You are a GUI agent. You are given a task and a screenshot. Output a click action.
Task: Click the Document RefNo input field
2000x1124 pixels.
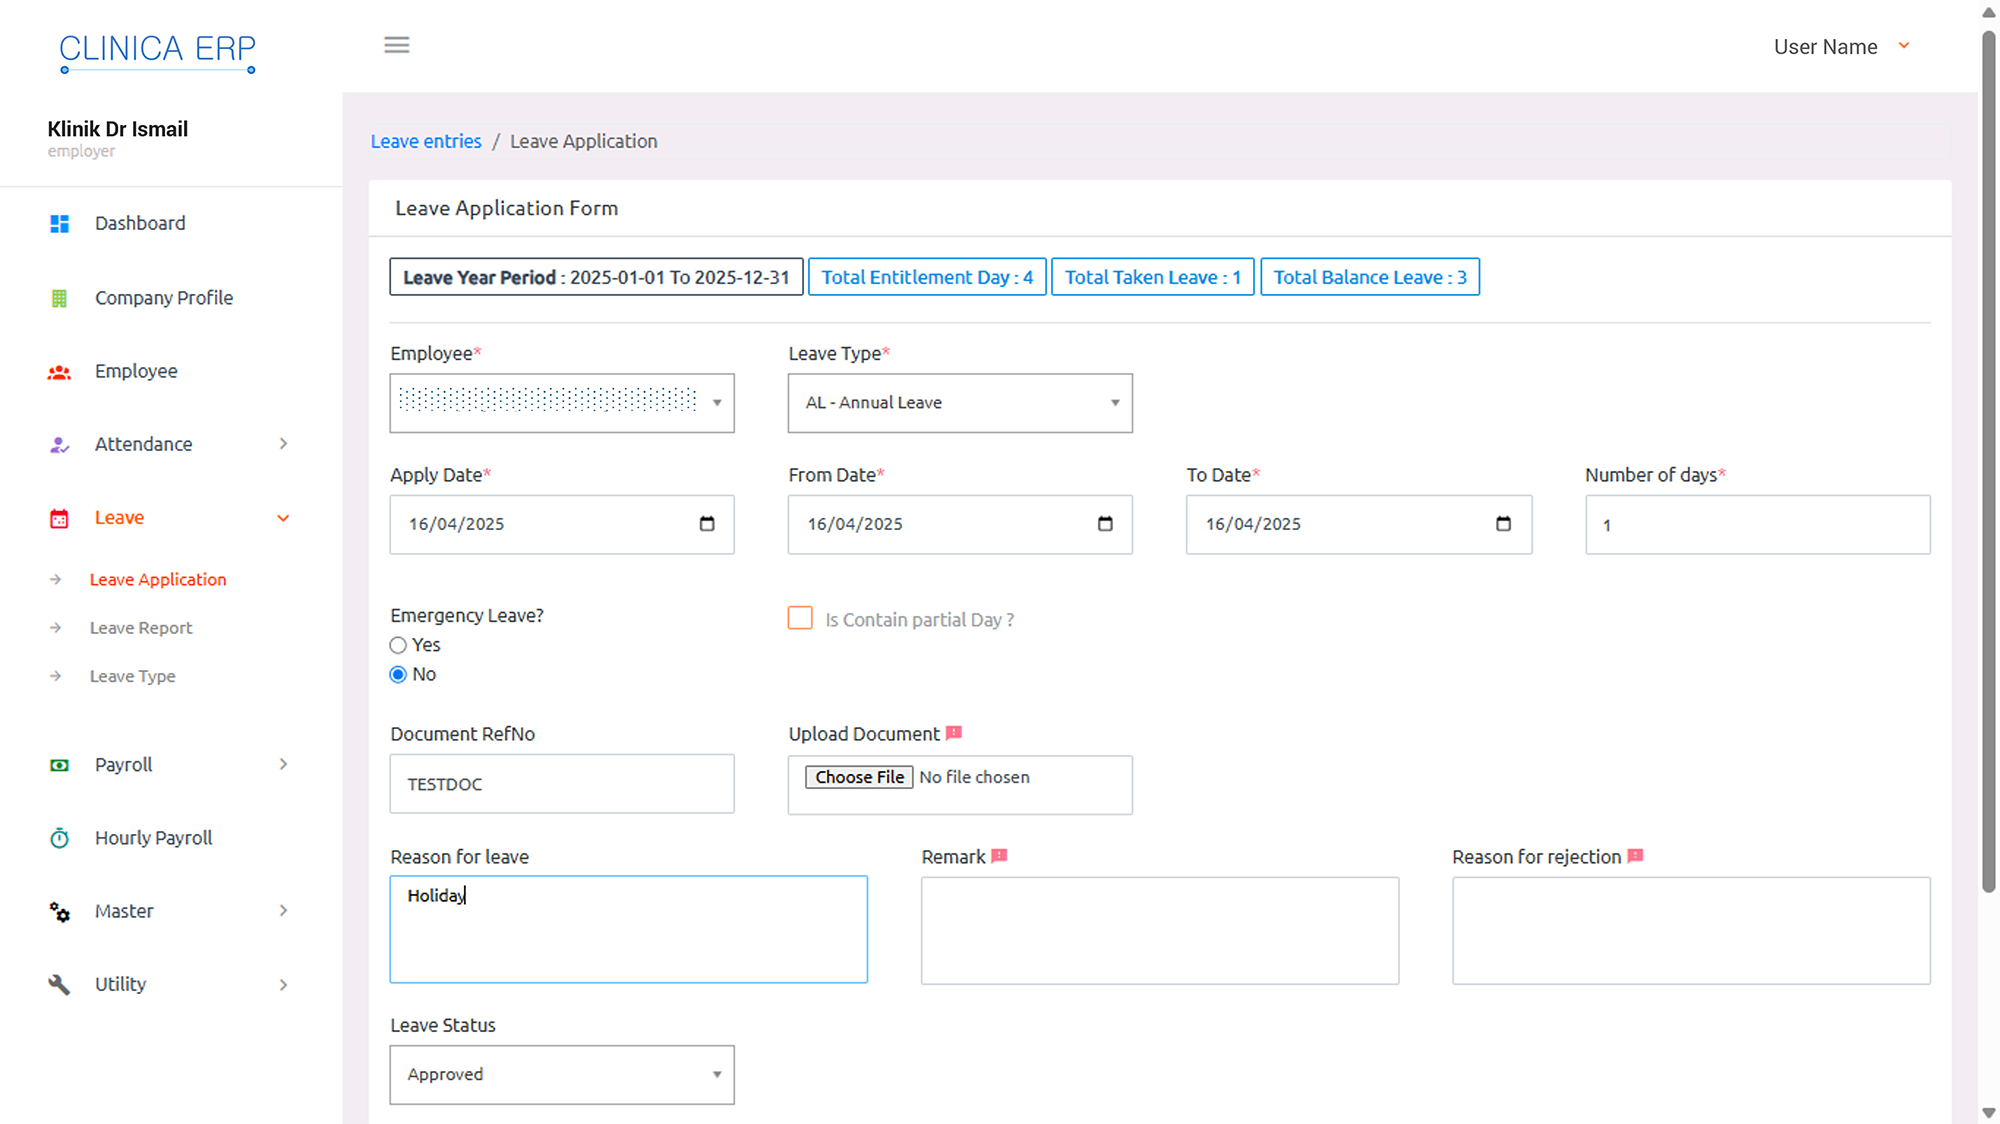tap(562, 784)
